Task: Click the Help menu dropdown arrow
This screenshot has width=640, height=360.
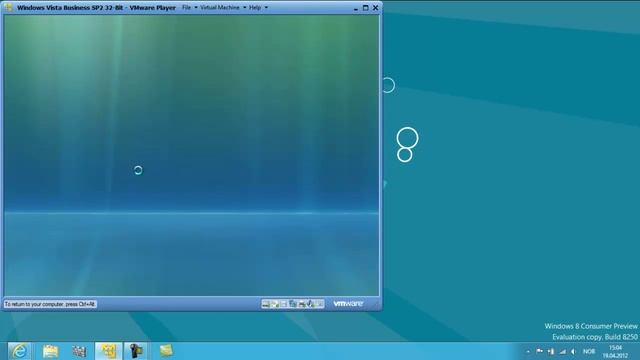Action: coord(266,7)
